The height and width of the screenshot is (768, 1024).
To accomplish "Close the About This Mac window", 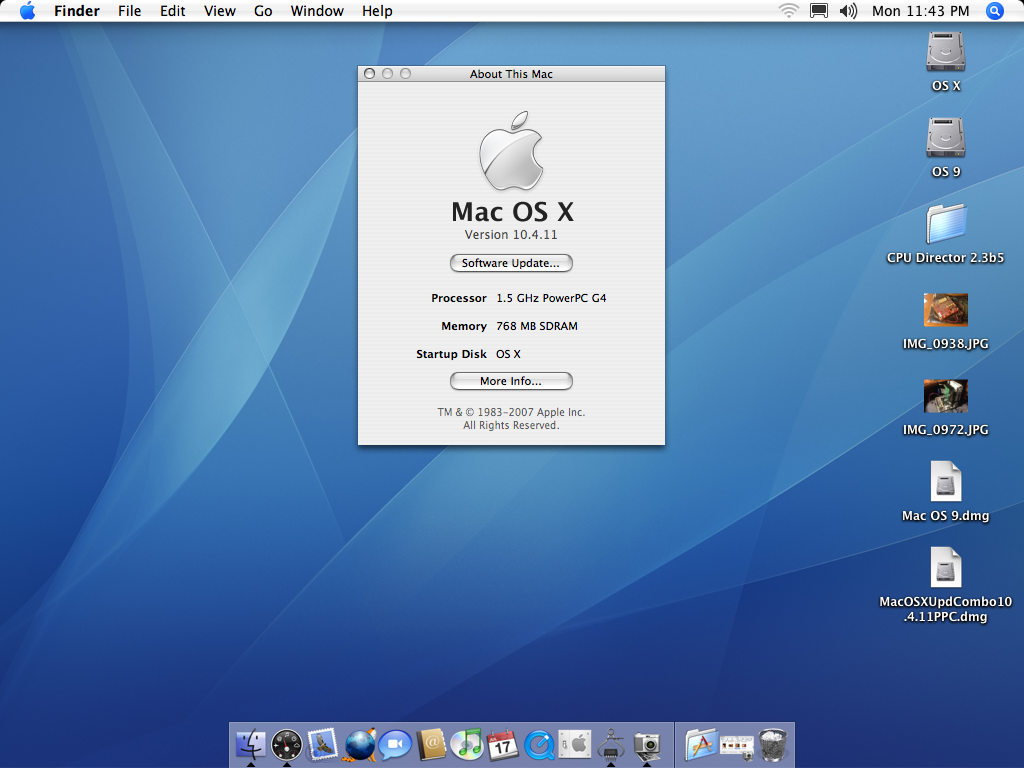I will [x=370, y=74].
